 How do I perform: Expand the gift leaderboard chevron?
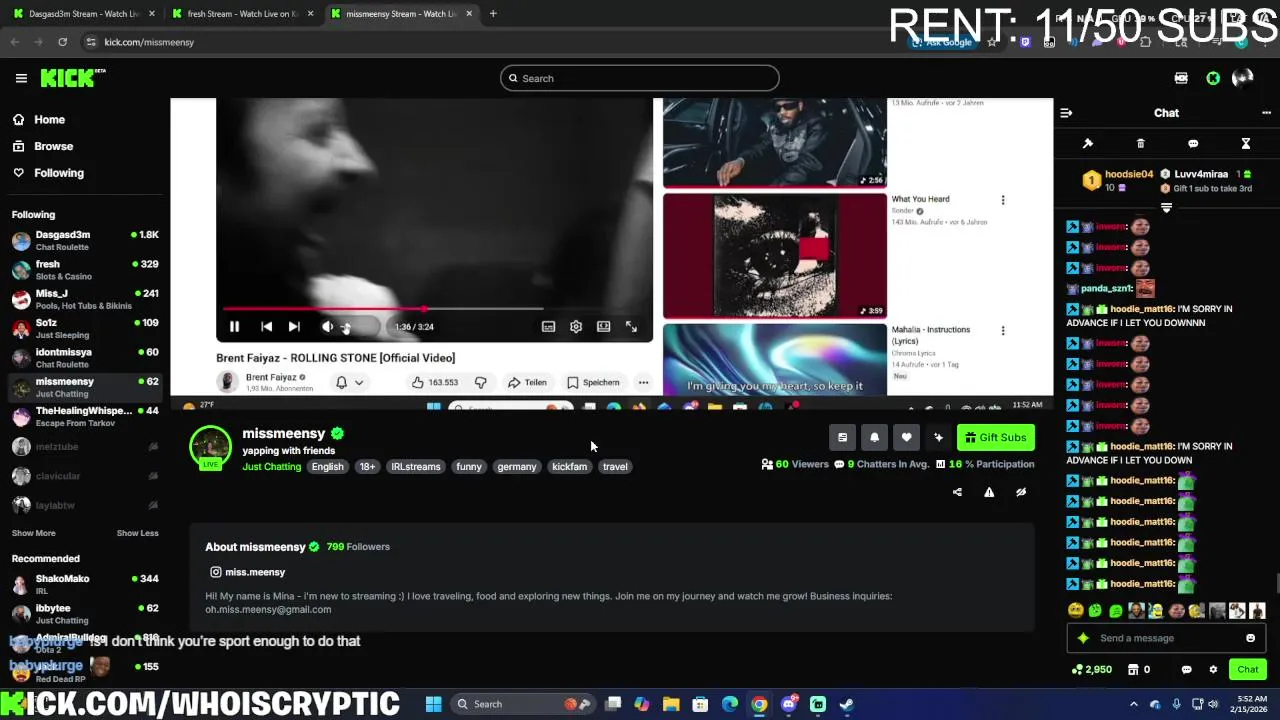point(1166,207)
